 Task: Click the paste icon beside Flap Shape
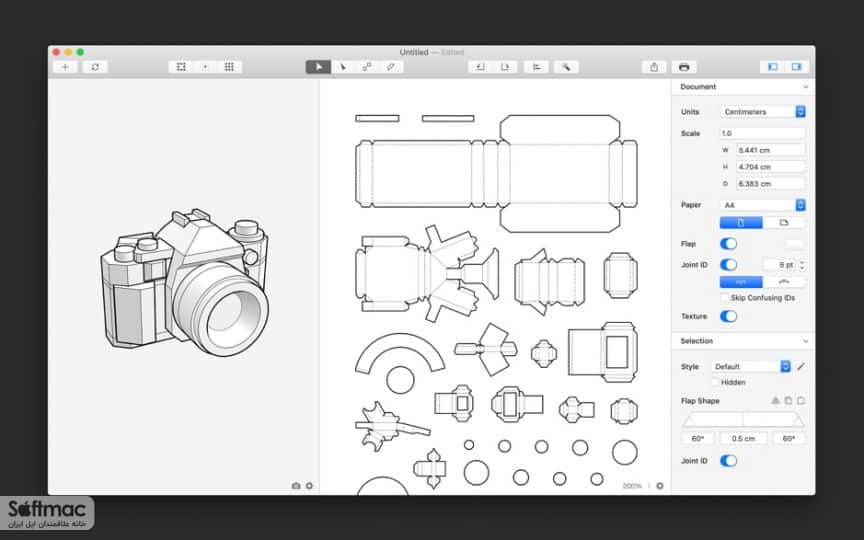point(801,401)
